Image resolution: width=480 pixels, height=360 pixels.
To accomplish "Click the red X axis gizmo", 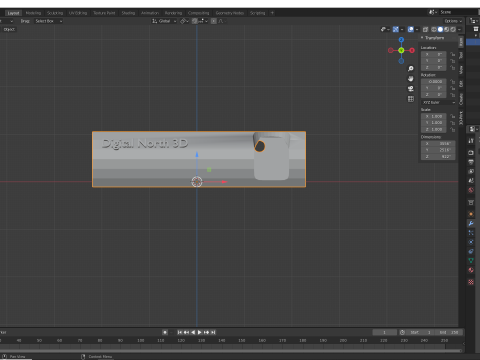I will 412,50.
